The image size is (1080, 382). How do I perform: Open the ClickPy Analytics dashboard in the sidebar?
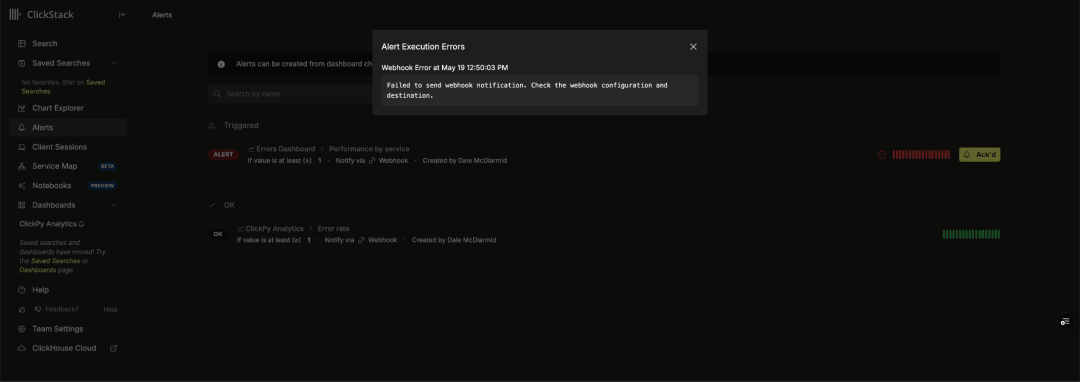pyautogui.click(x=48, y=224)
